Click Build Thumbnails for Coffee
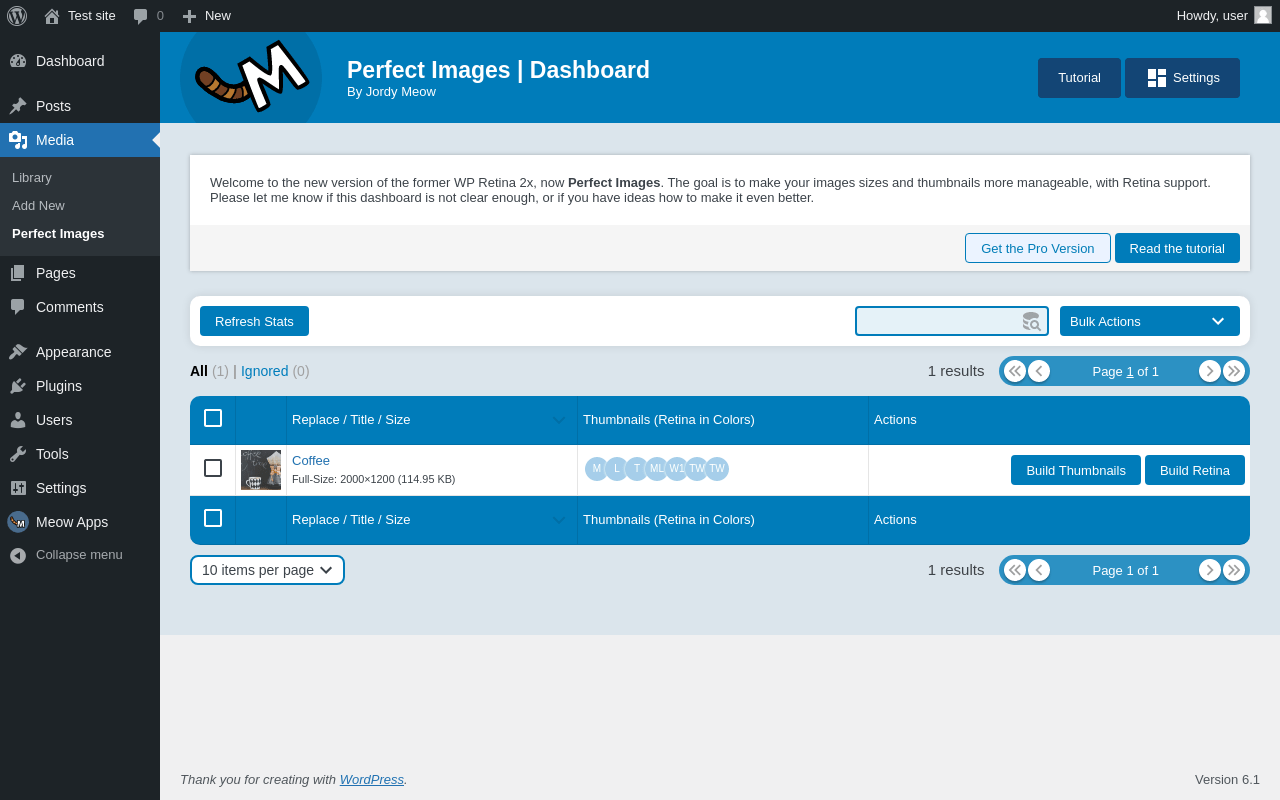This screenshot has height=800, width=1280. [x=1076, y=470]
